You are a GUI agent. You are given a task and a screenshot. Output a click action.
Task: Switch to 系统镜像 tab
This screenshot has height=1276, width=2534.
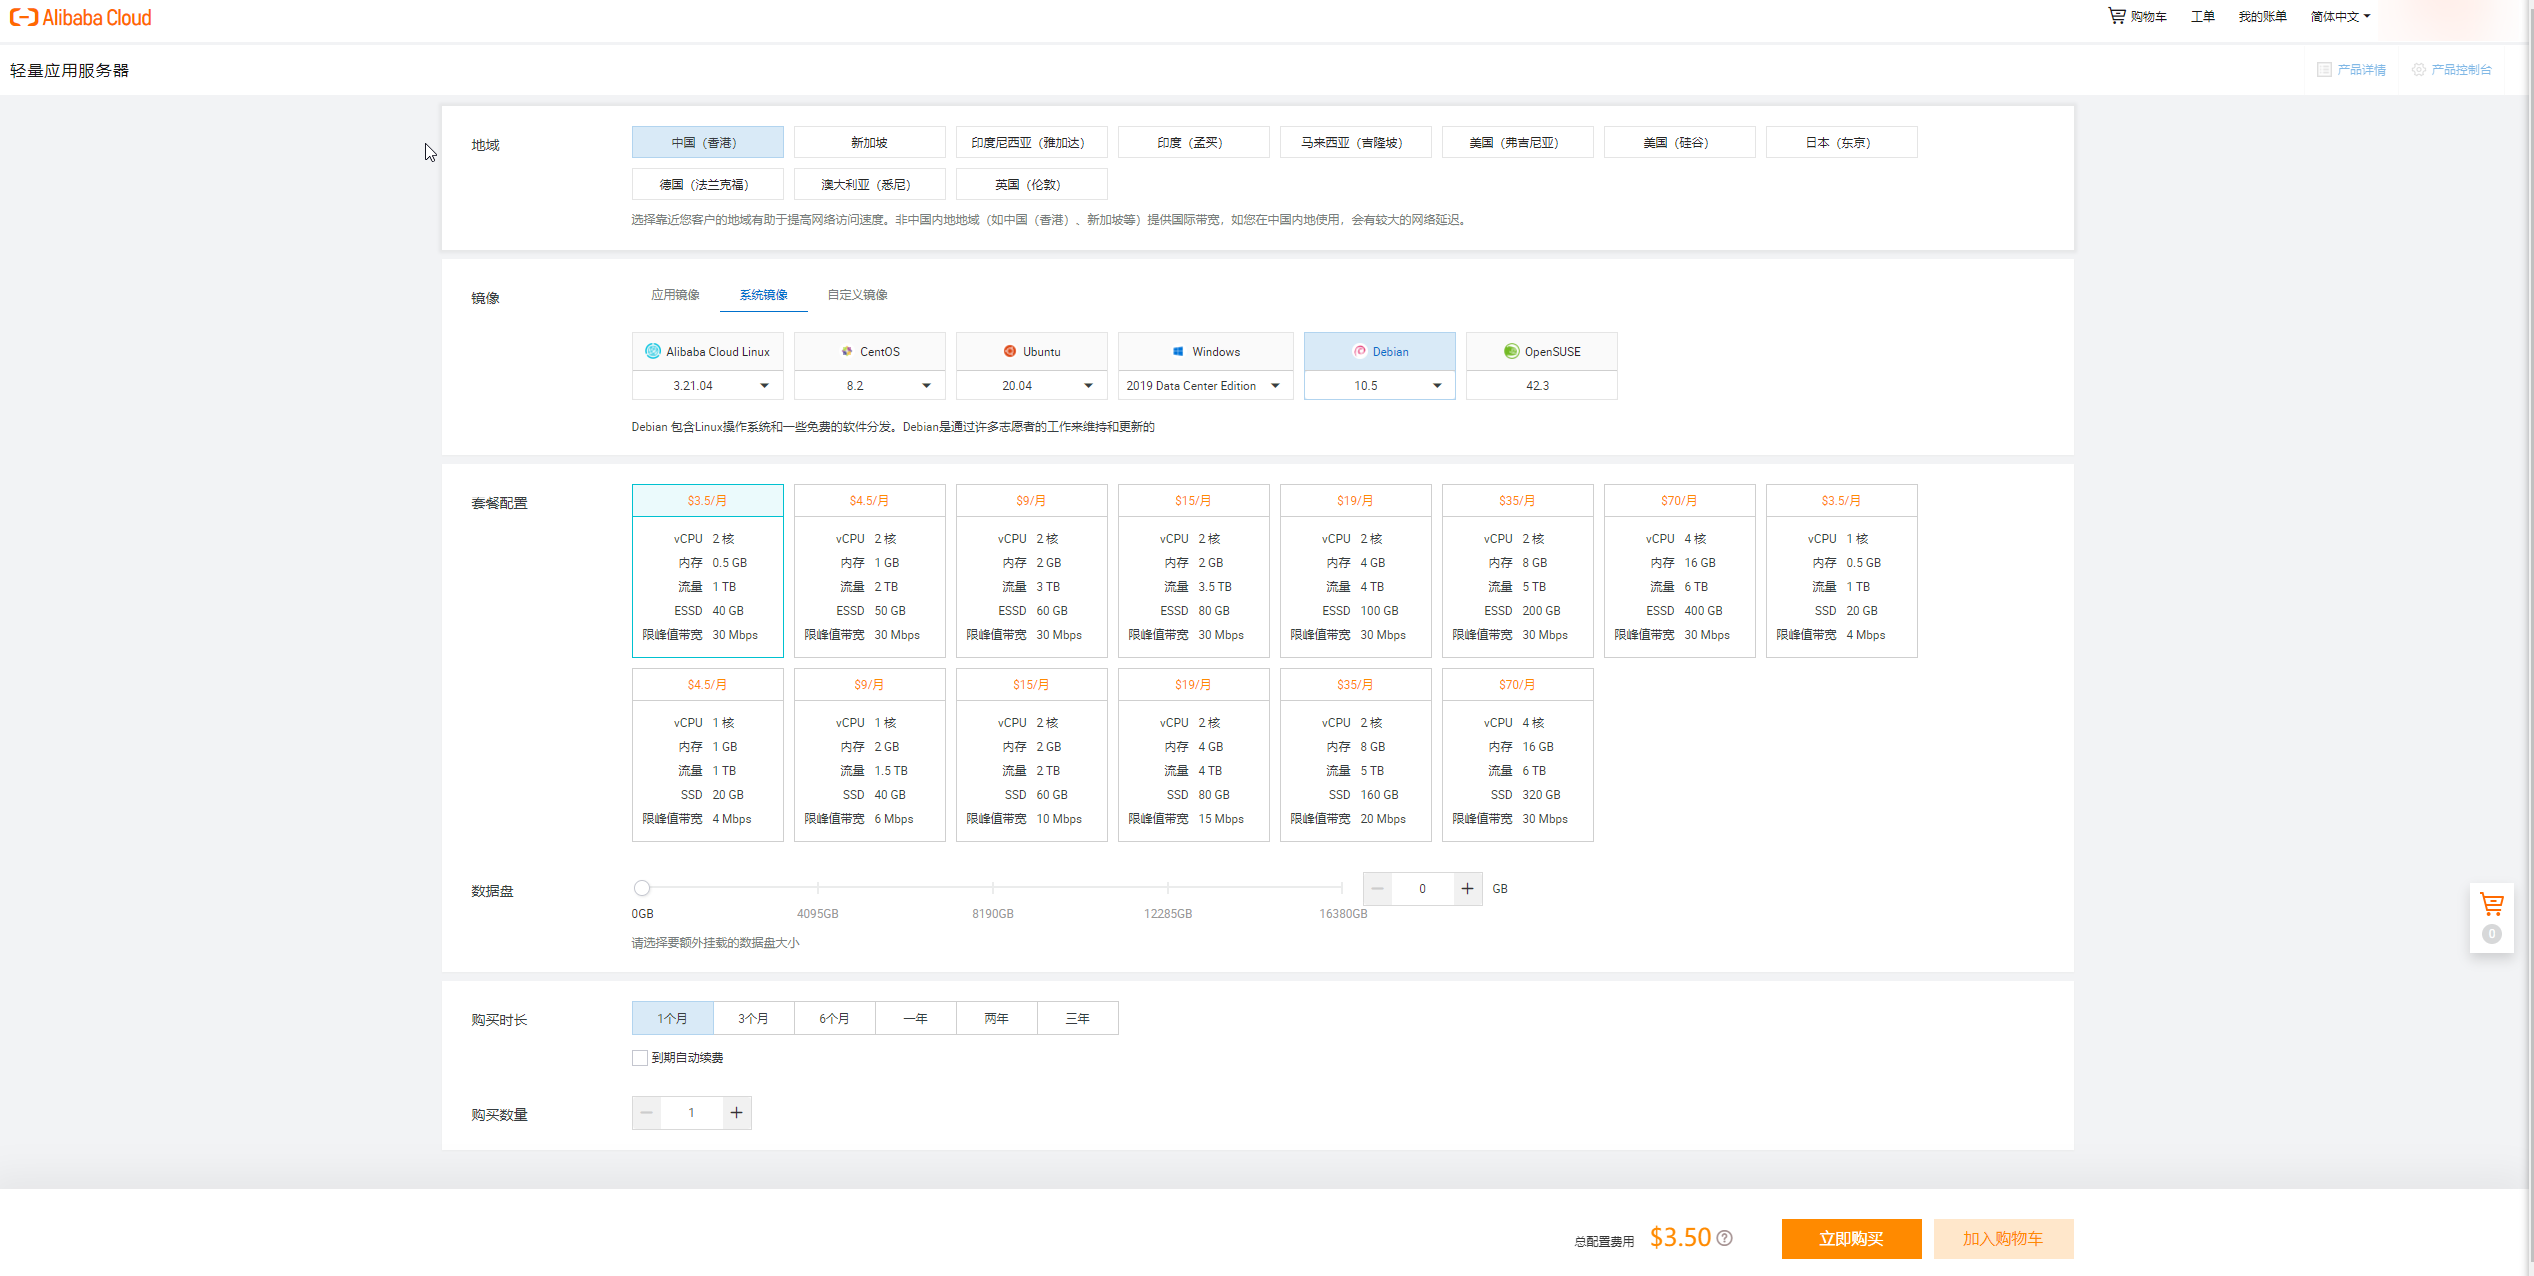click(x=763, y=294)
